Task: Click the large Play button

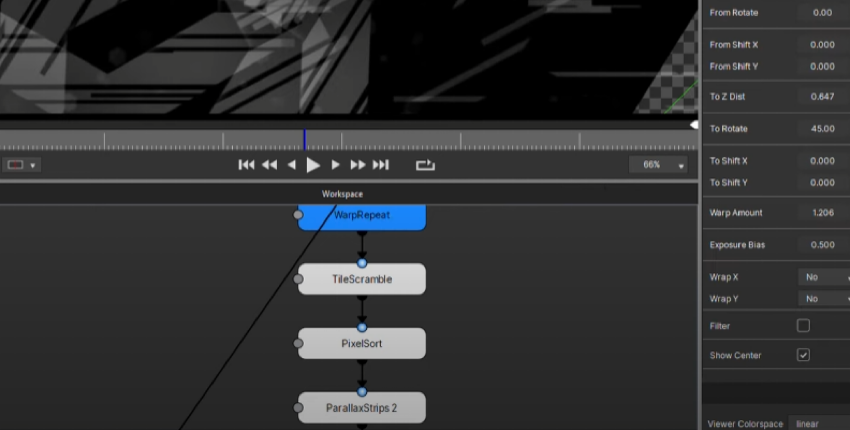Action: 313,165
